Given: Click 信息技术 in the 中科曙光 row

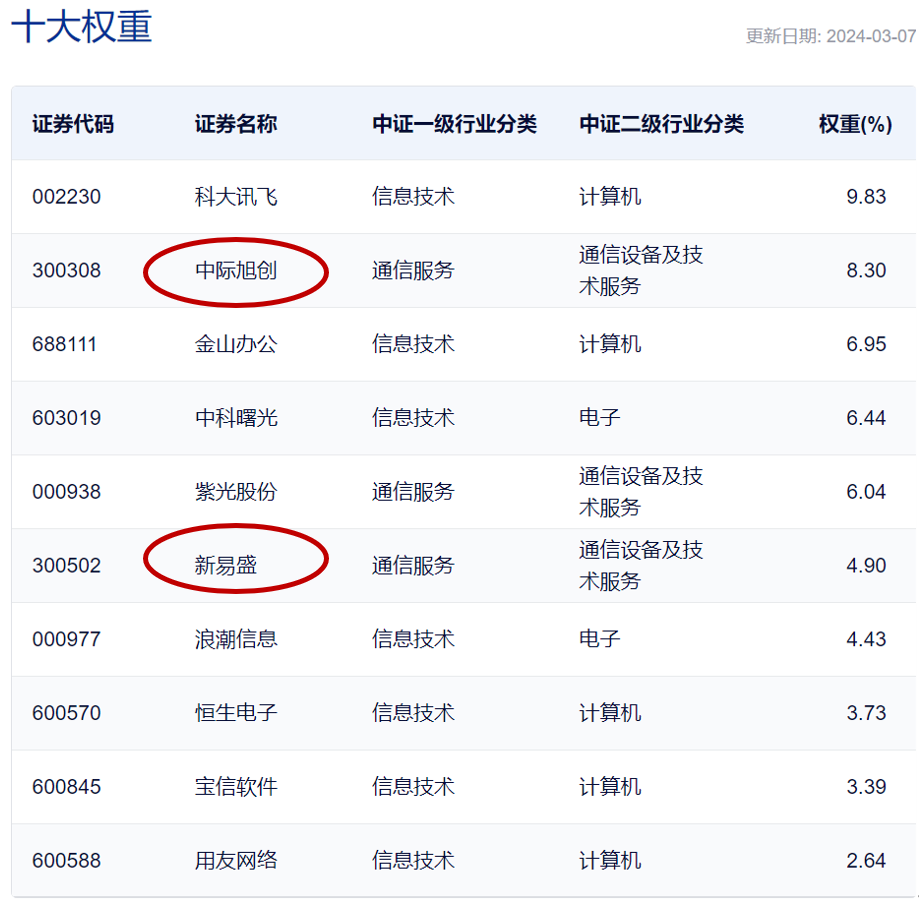Looking at the screenshot, I should tap(413, 418).
